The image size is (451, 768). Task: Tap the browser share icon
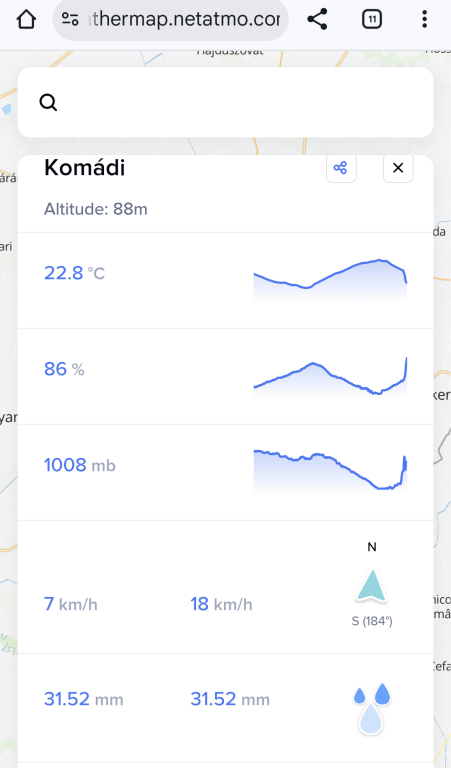(x=317, y=20)
